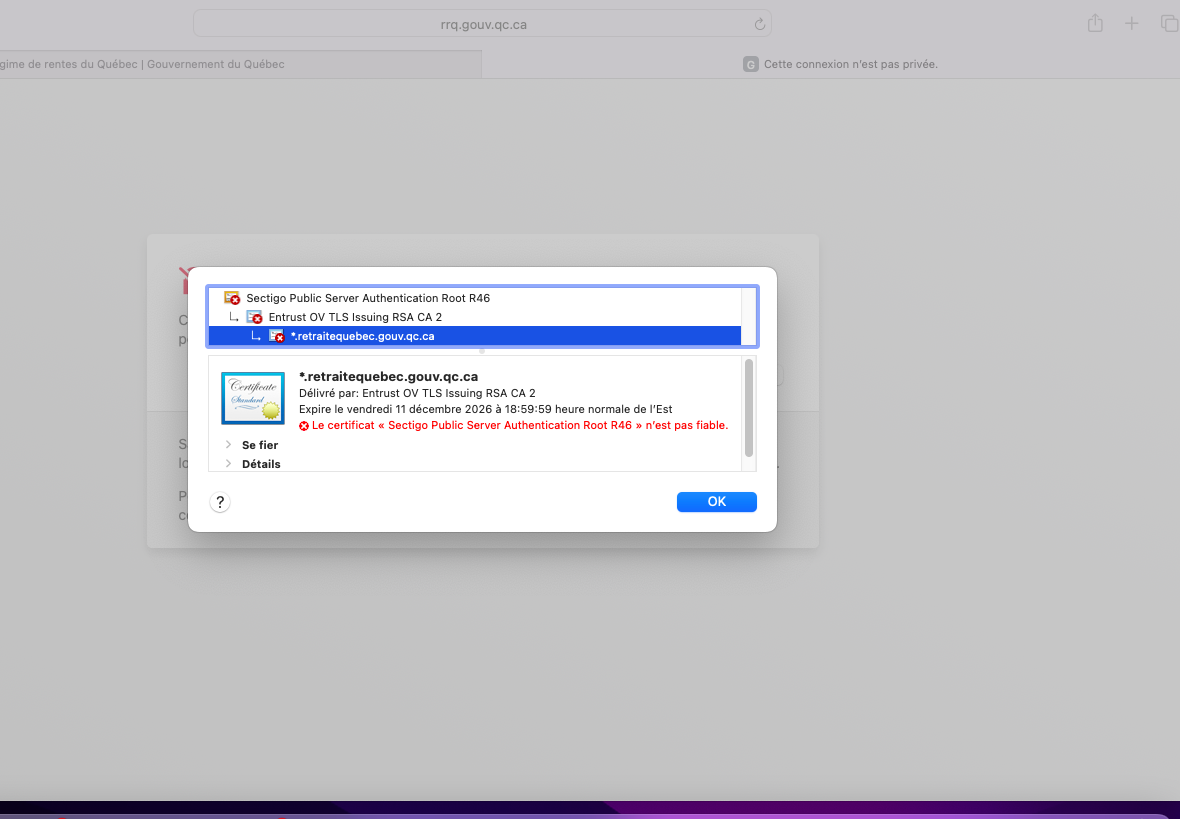Open the Share icon in Safari toolbar
This screenshot has width=1180, height=819.
pyautogui.click(x=1095, y=23)
